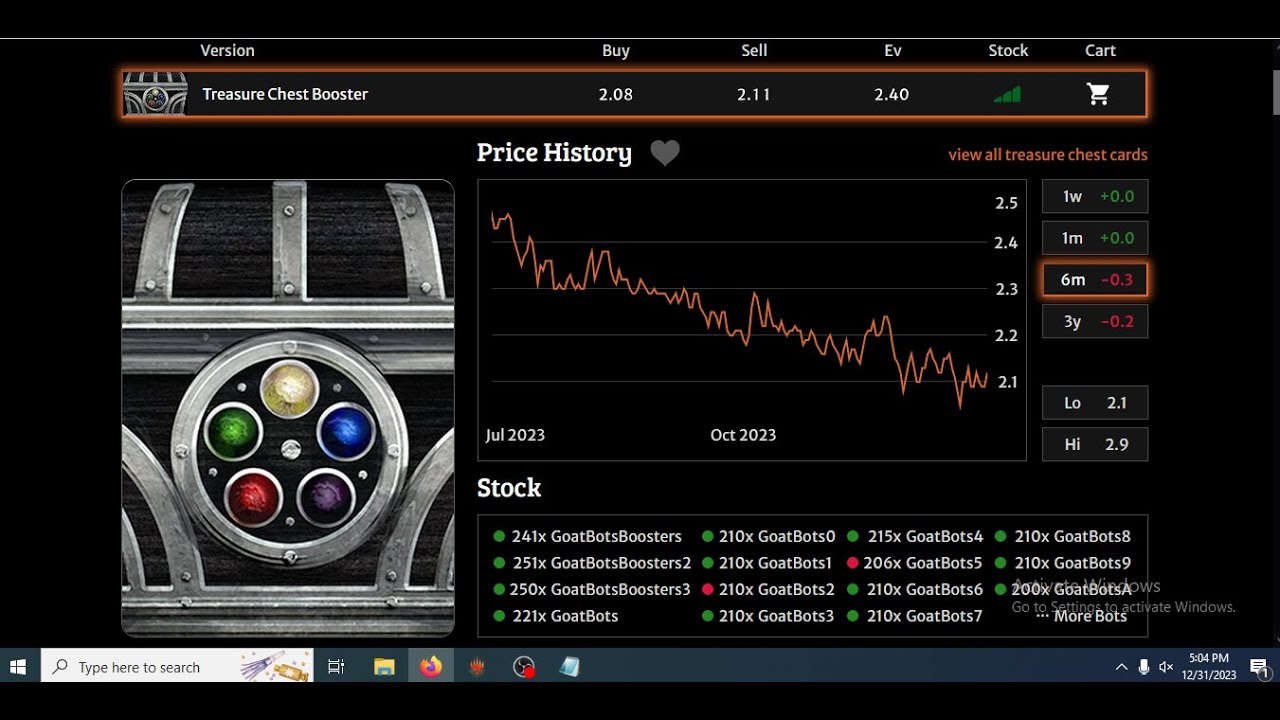The width and height of the screenshot is (1280, 720).
Task: Click the page vertical scrollbar thumb
Action: 1275,93
